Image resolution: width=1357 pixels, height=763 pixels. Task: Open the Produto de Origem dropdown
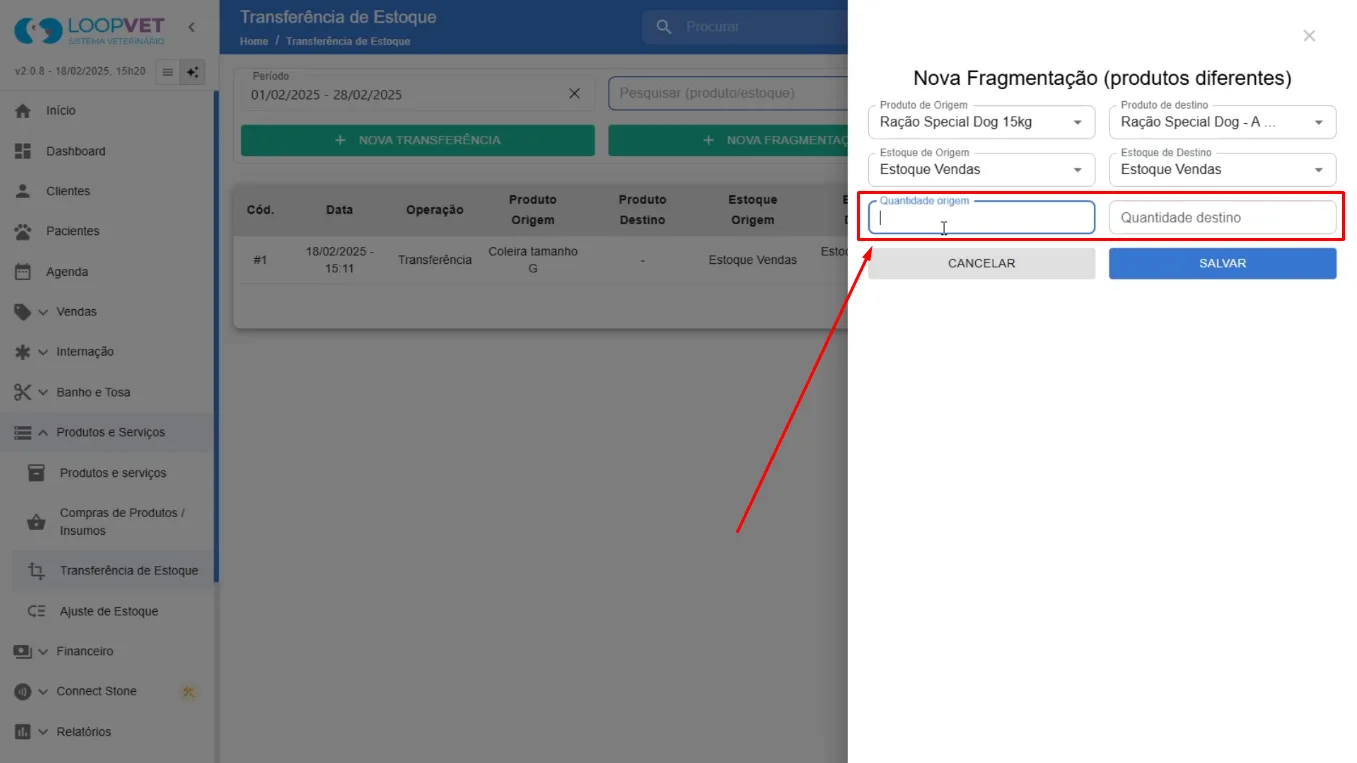[982, 122]
